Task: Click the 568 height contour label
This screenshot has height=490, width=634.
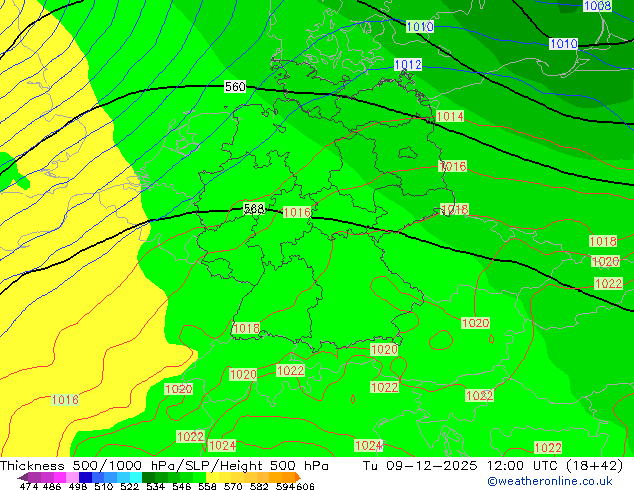Action: [254, 209]
